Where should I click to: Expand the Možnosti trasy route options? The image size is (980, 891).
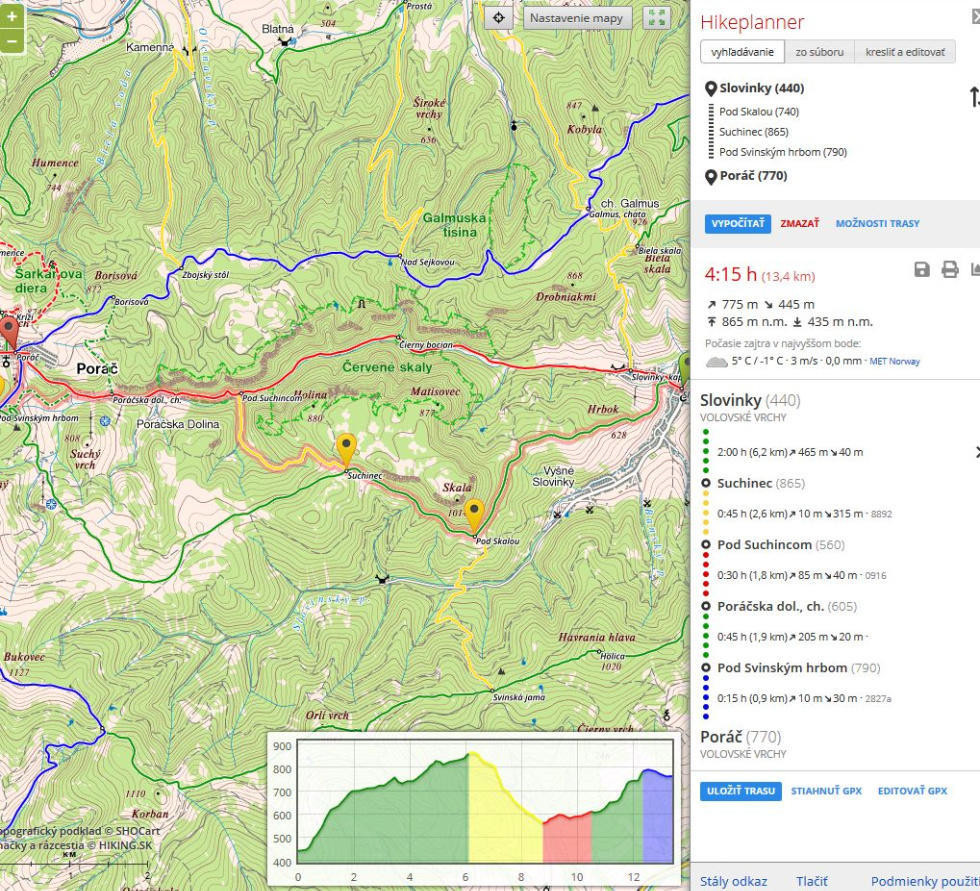877,224
